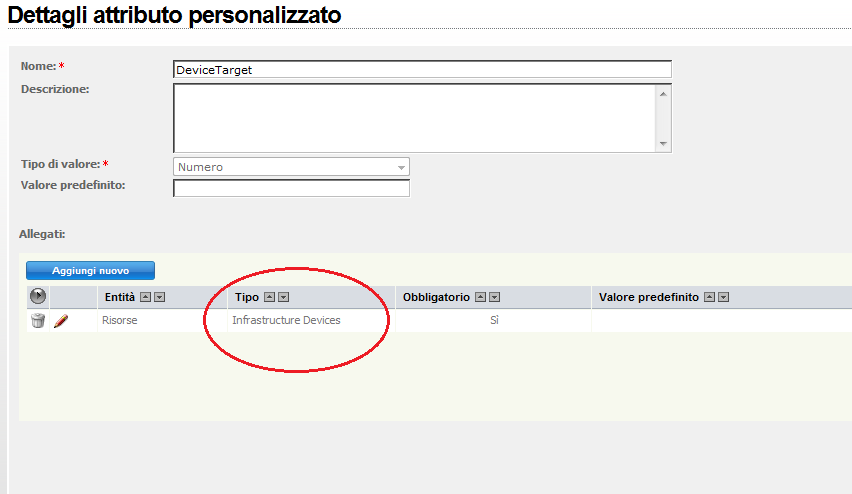Sort Entità column ascending
Viewport: 852px width, 494px height.
[x=145, y=297]
